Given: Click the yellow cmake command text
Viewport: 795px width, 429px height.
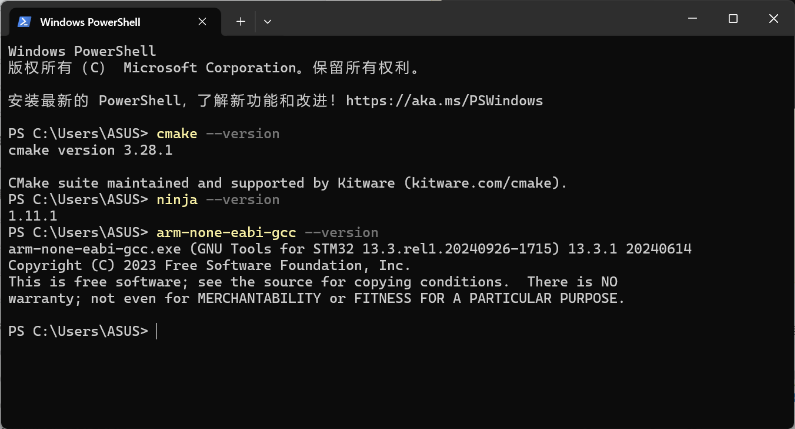Looking at the screenshot, I should pyautogui.click(x=176, y=133).
